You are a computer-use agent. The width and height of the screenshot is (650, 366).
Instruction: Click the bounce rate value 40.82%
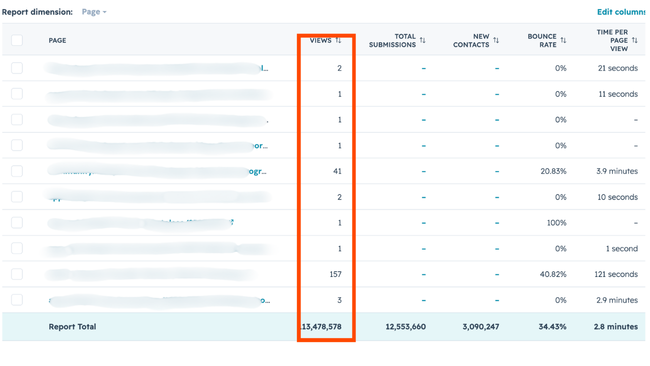point(553,274)
